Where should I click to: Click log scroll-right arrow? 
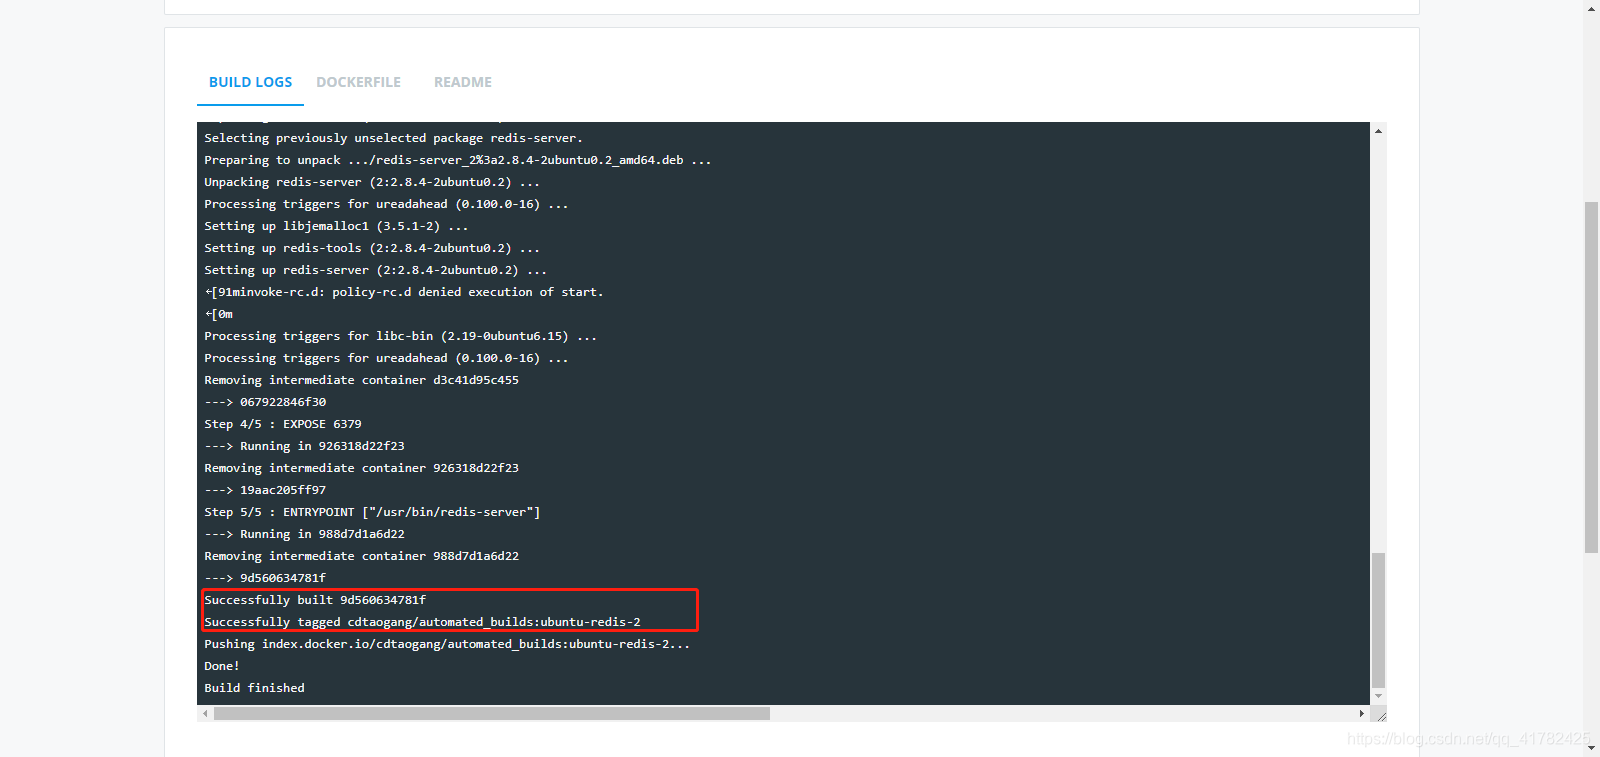[x=1361, y=714]
